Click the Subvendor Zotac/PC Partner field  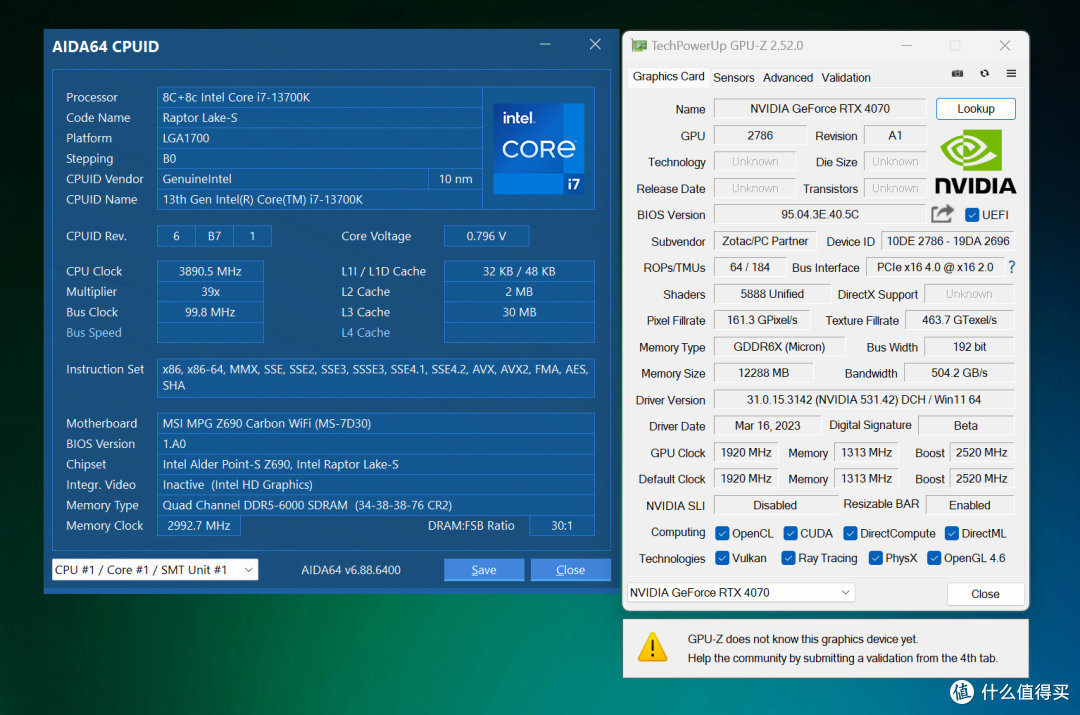(765, 241)
